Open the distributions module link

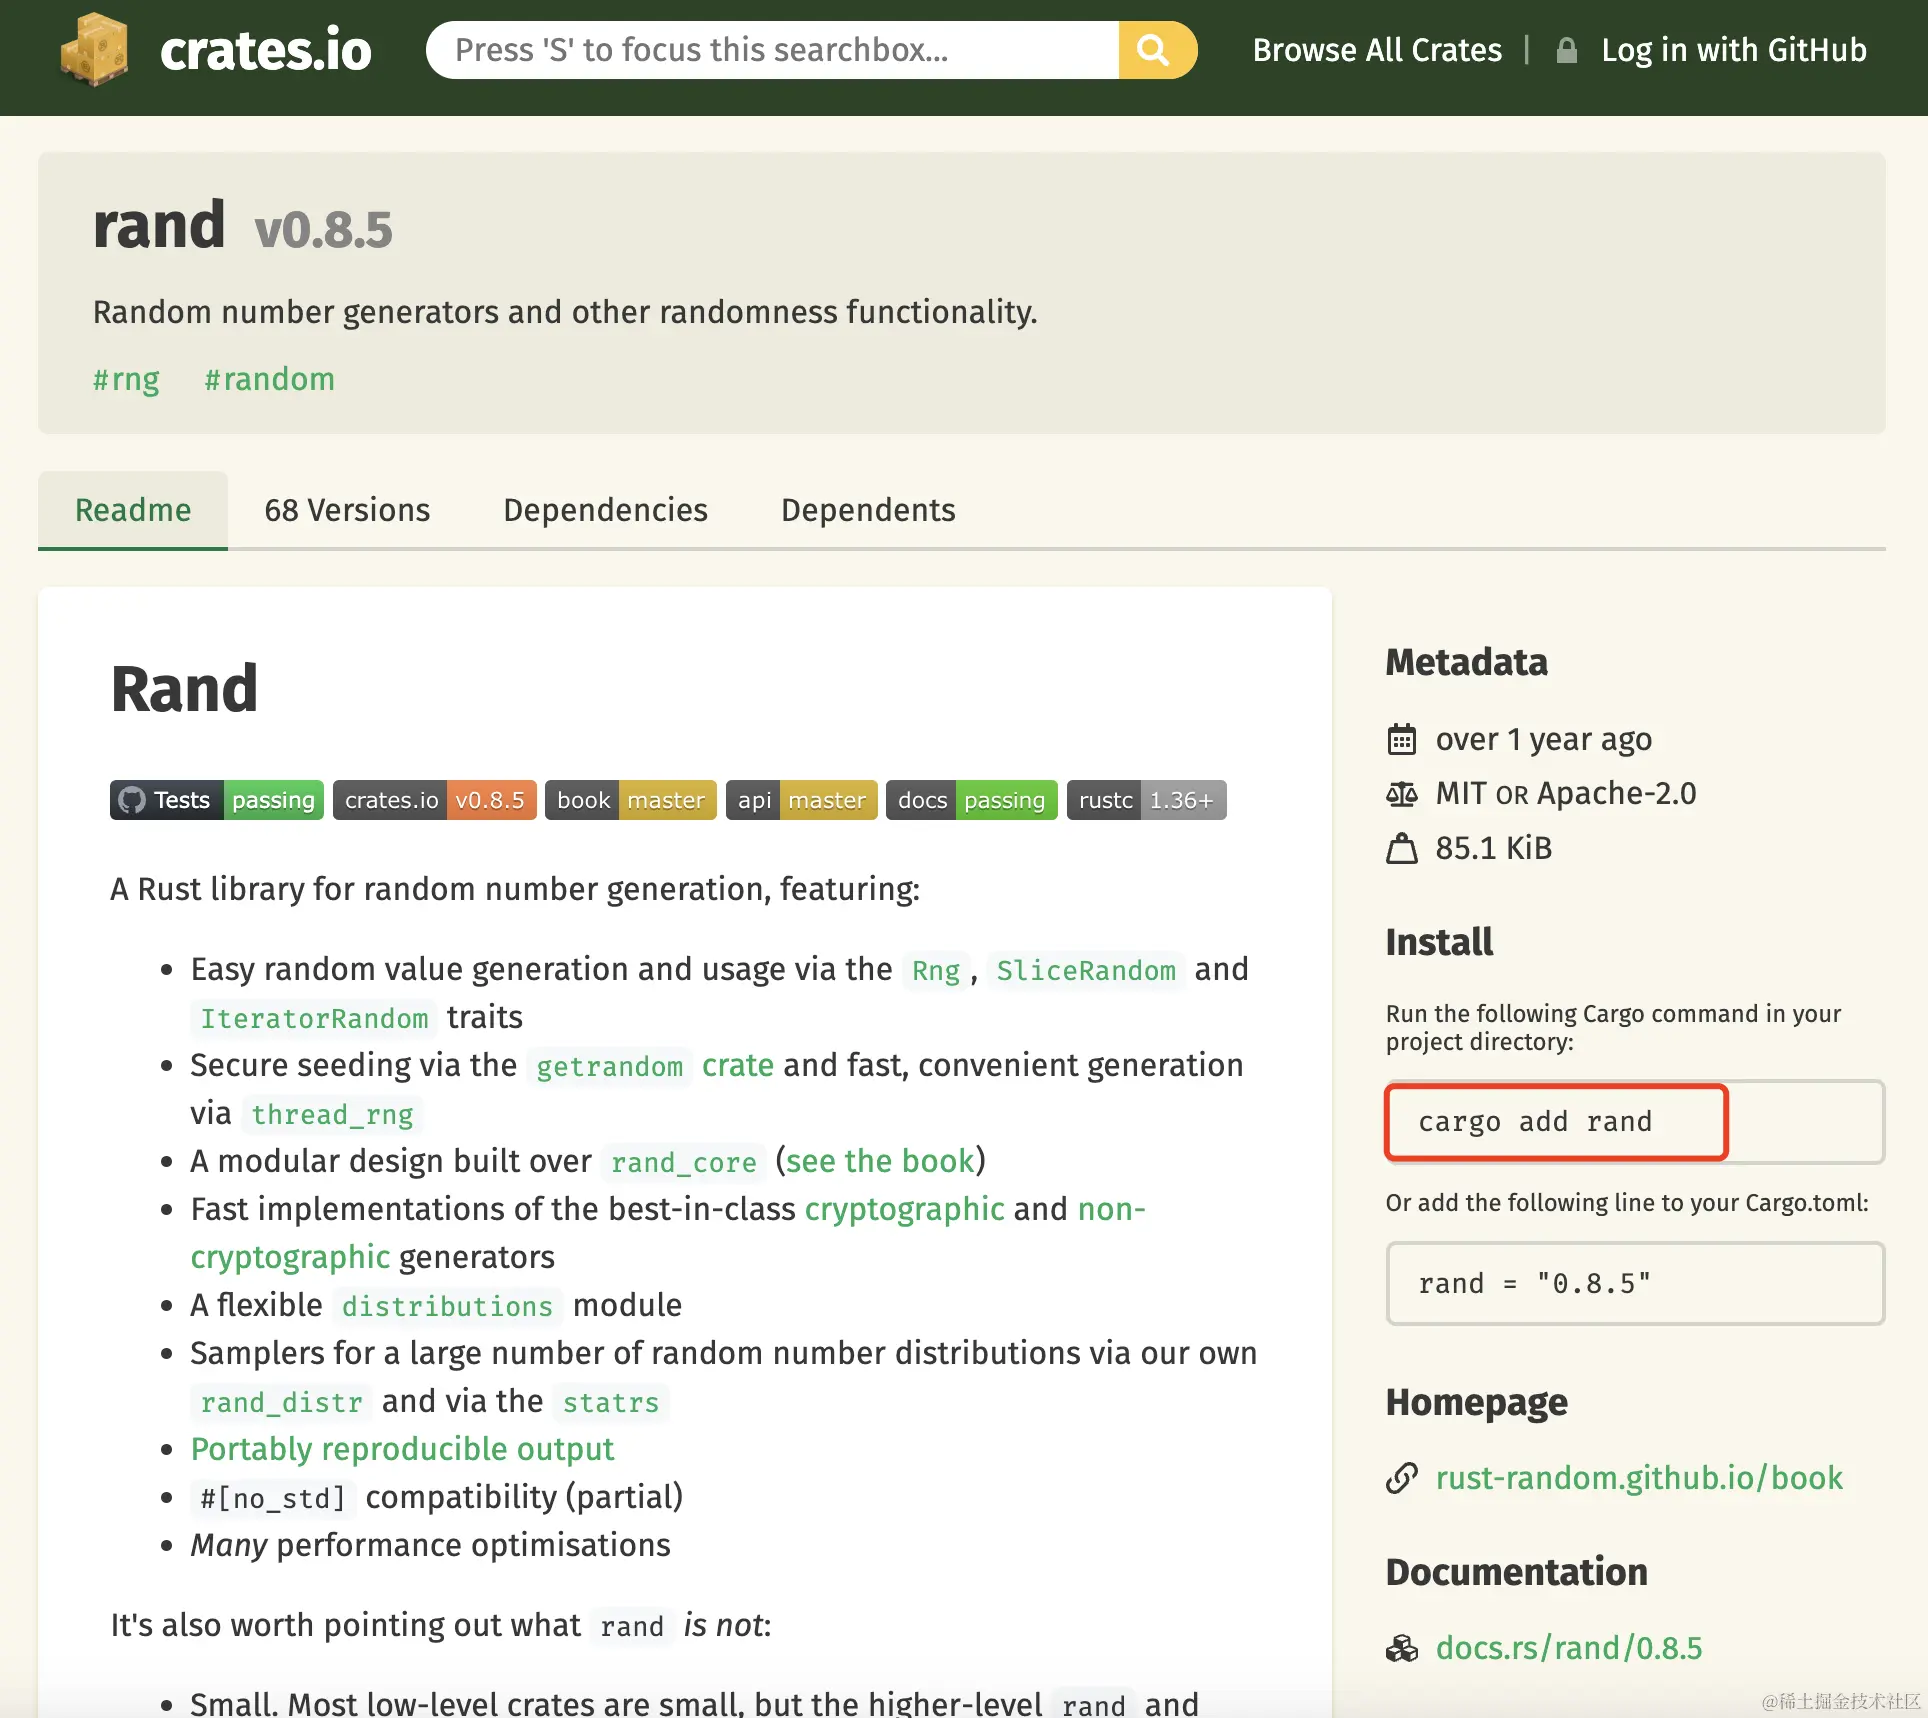point(447,1306)
